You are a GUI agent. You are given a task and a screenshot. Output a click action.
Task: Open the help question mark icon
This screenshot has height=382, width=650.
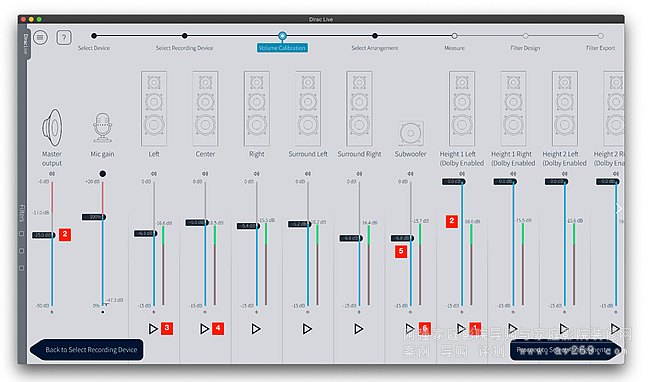click(63, 38)
